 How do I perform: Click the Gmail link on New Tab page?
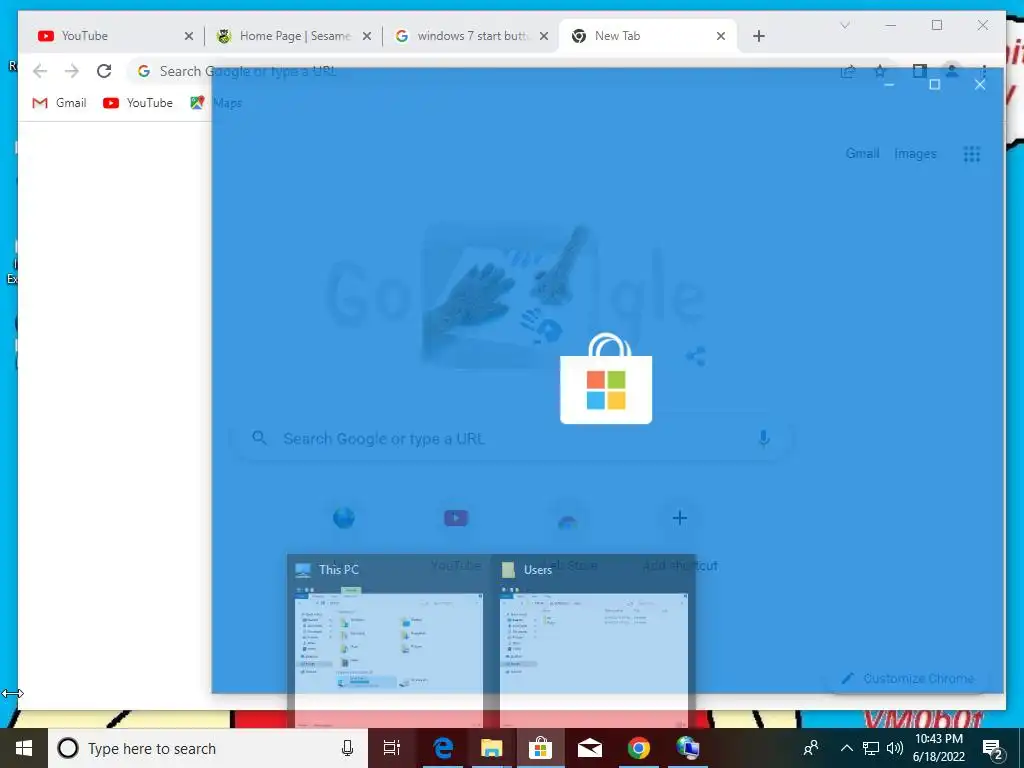click(x=862, y=153)
